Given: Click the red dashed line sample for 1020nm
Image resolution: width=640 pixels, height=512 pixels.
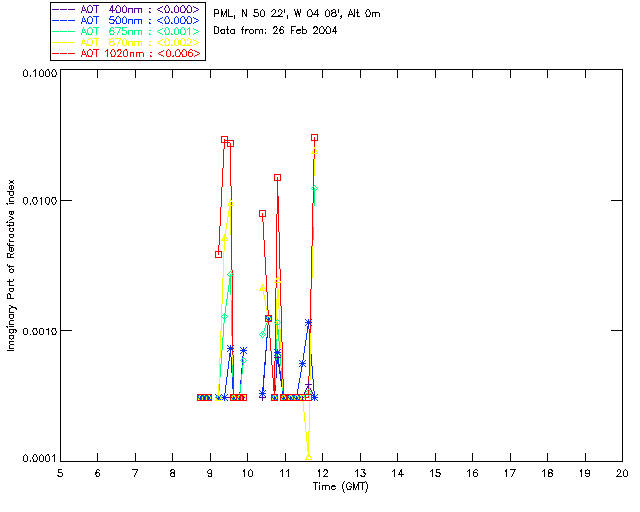Looking at the screenshot, I should point(64,53).
